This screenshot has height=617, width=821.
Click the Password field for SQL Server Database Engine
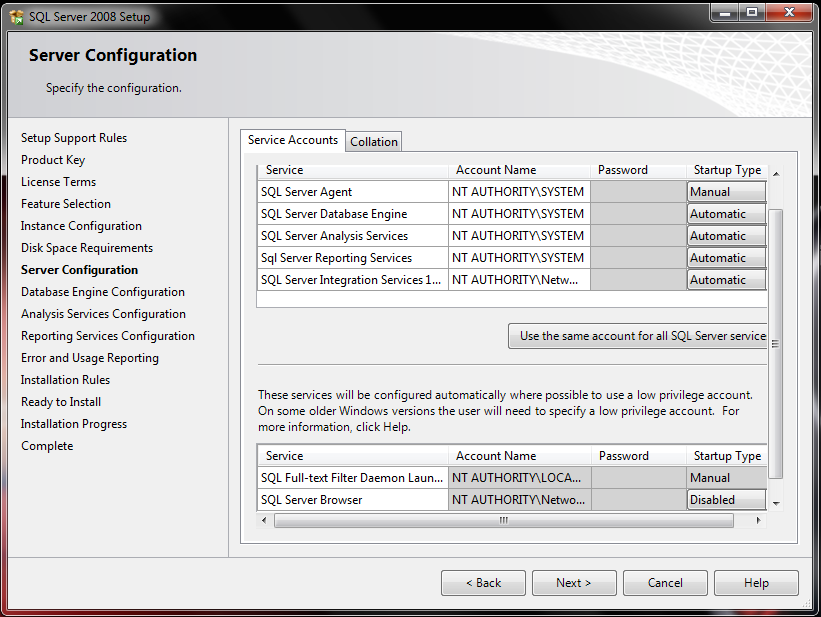(638, 214)
